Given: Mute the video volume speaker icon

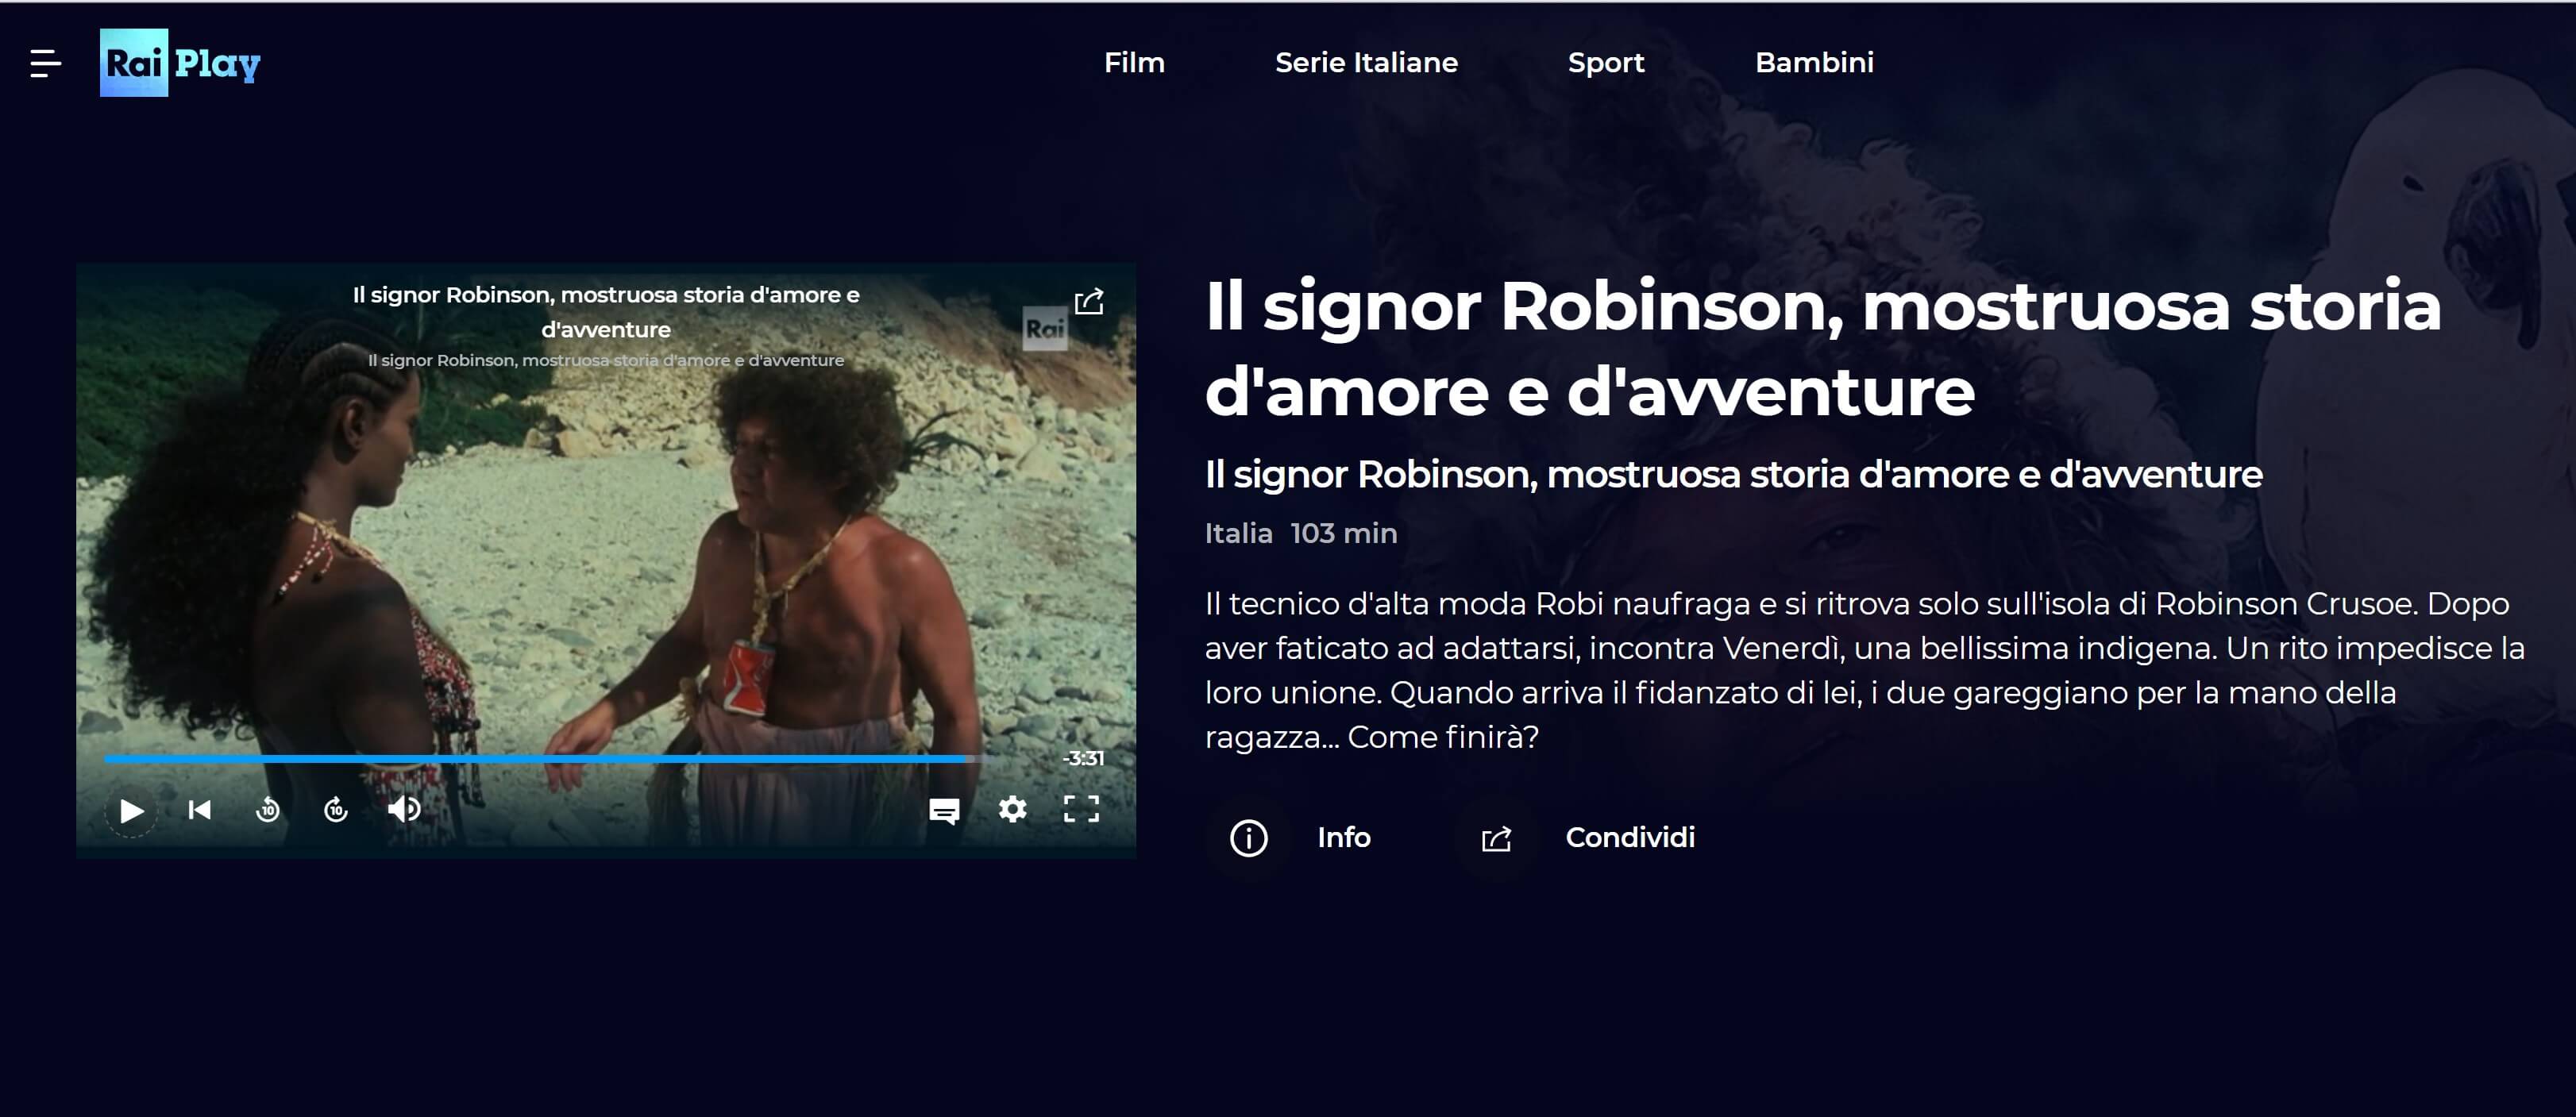Looking at the screenshot, I should pyautogui.click(x=404, y=809).
